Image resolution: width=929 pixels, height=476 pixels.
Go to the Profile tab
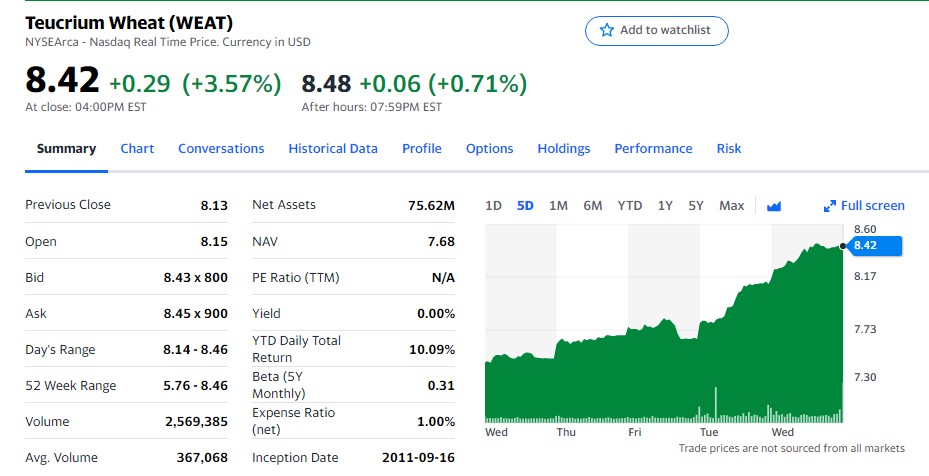[421, 148]
